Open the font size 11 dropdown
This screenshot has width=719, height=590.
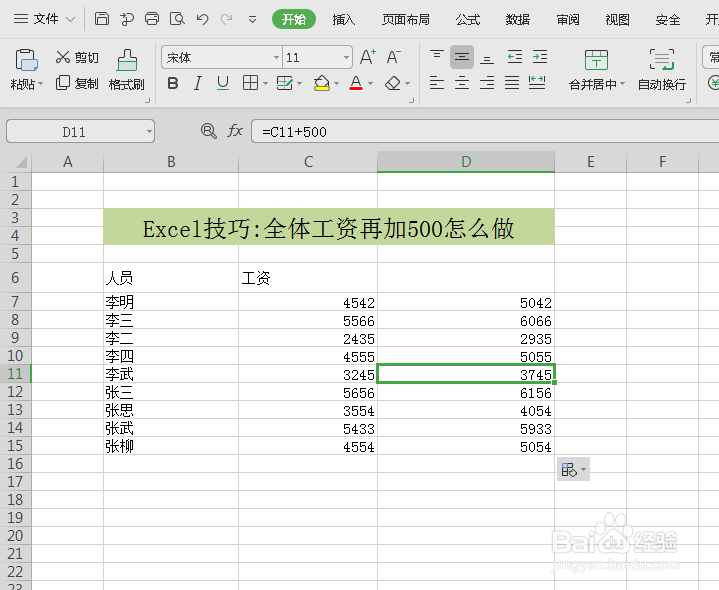point(346,57)
